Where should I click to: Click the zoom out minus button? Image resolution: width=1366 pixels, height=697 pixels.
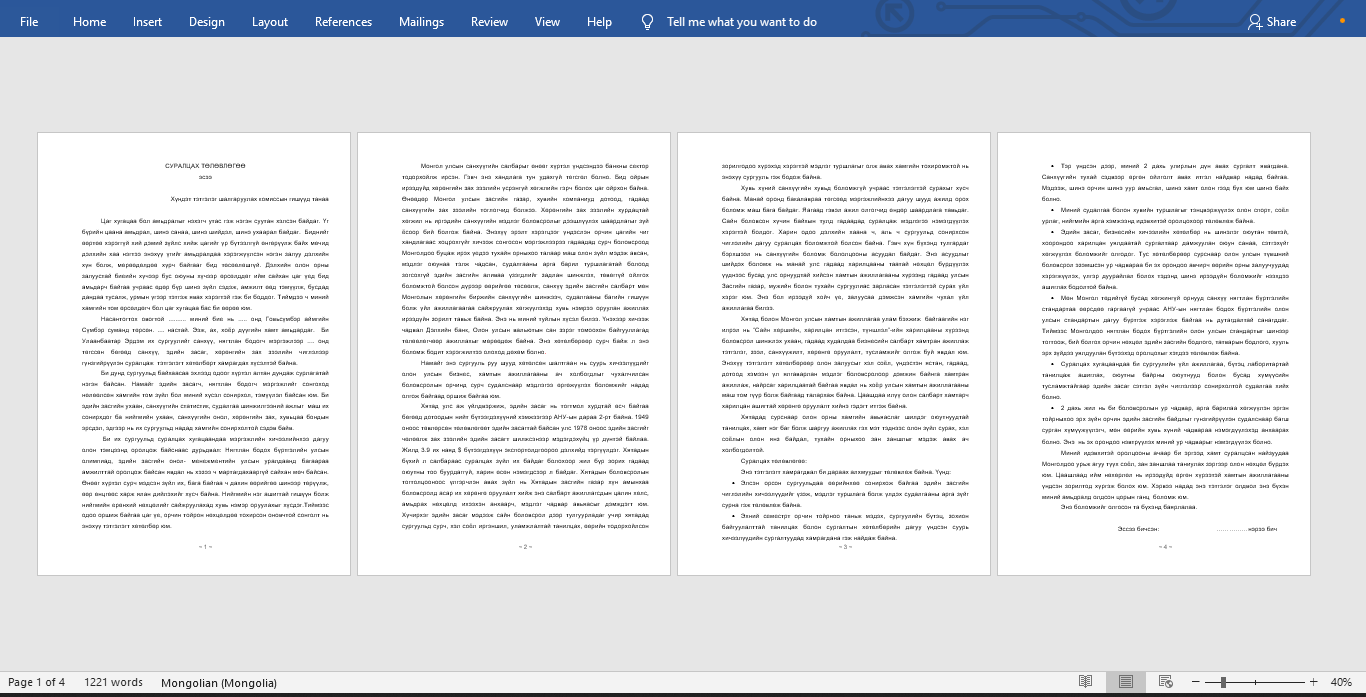(x=1196, y=682)
